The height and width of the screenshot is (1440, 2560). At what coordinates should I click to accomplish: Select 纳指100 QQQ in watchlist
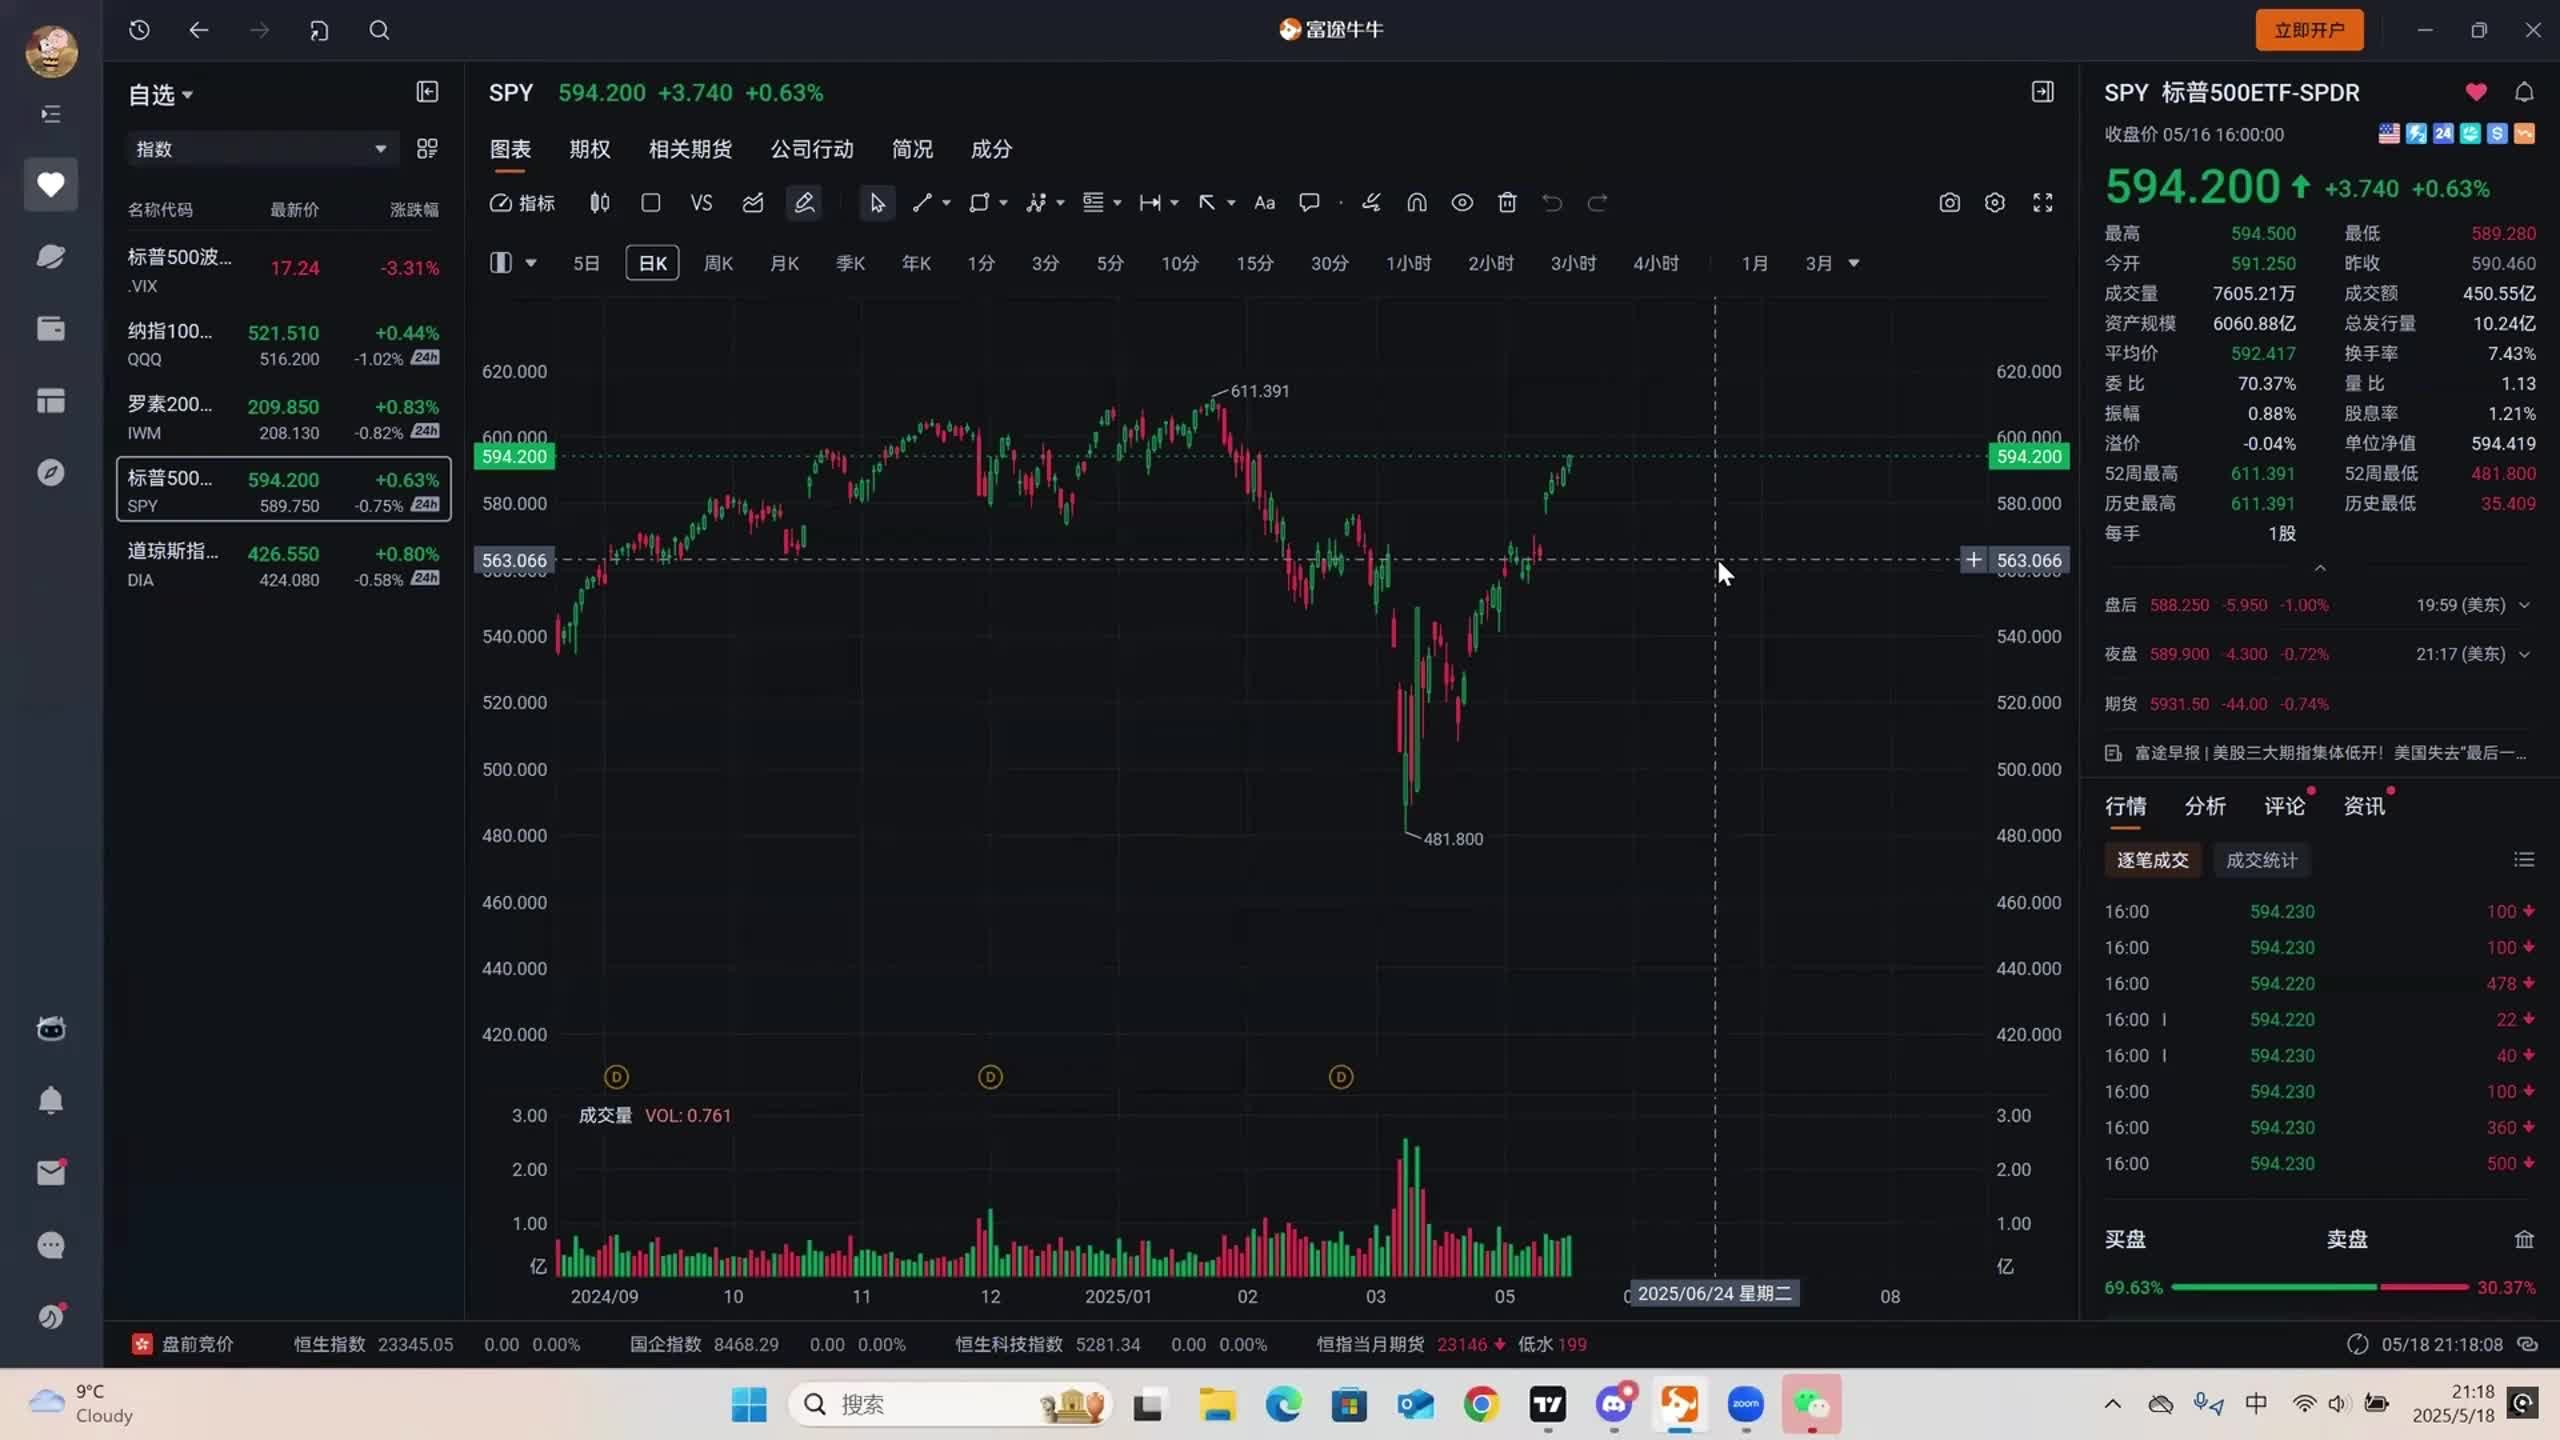tap(284, 344)
